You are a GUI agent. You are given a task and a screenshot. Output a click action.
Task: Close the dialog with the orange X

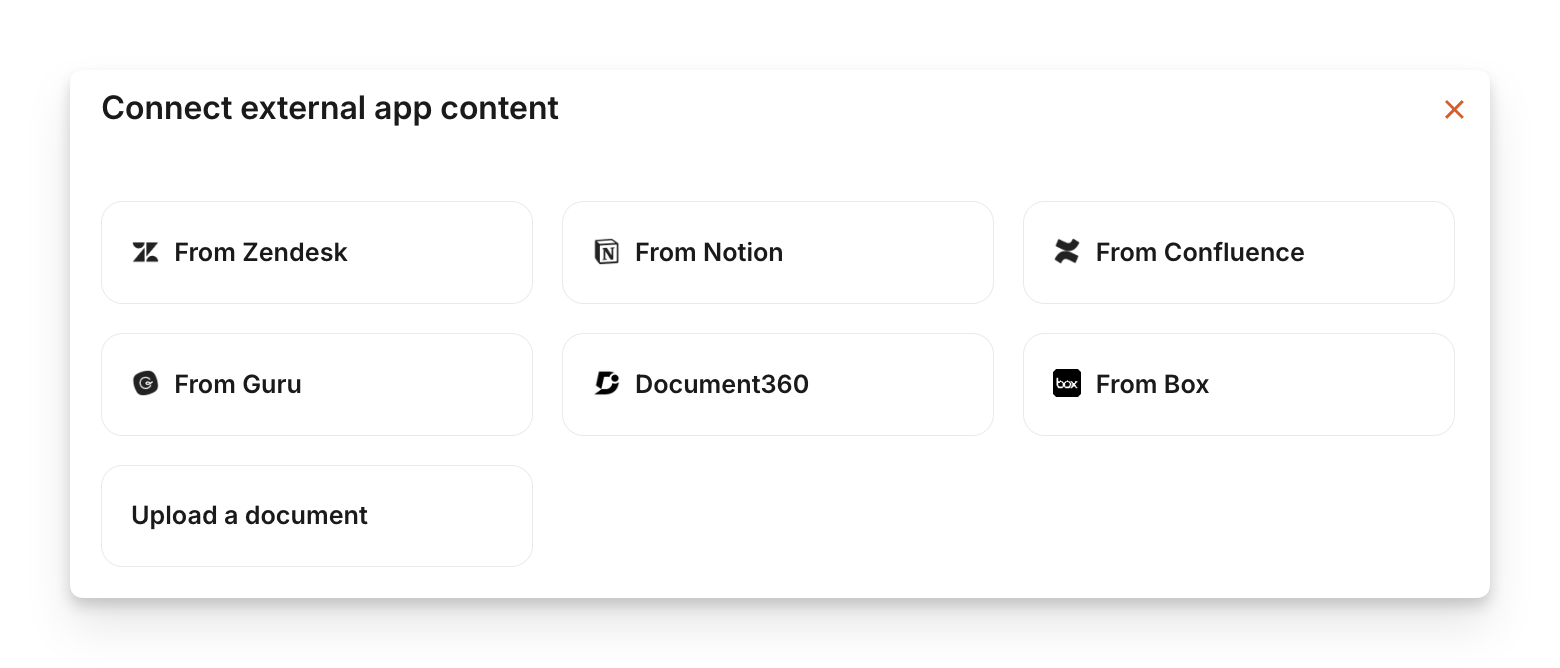(1454, 110)
